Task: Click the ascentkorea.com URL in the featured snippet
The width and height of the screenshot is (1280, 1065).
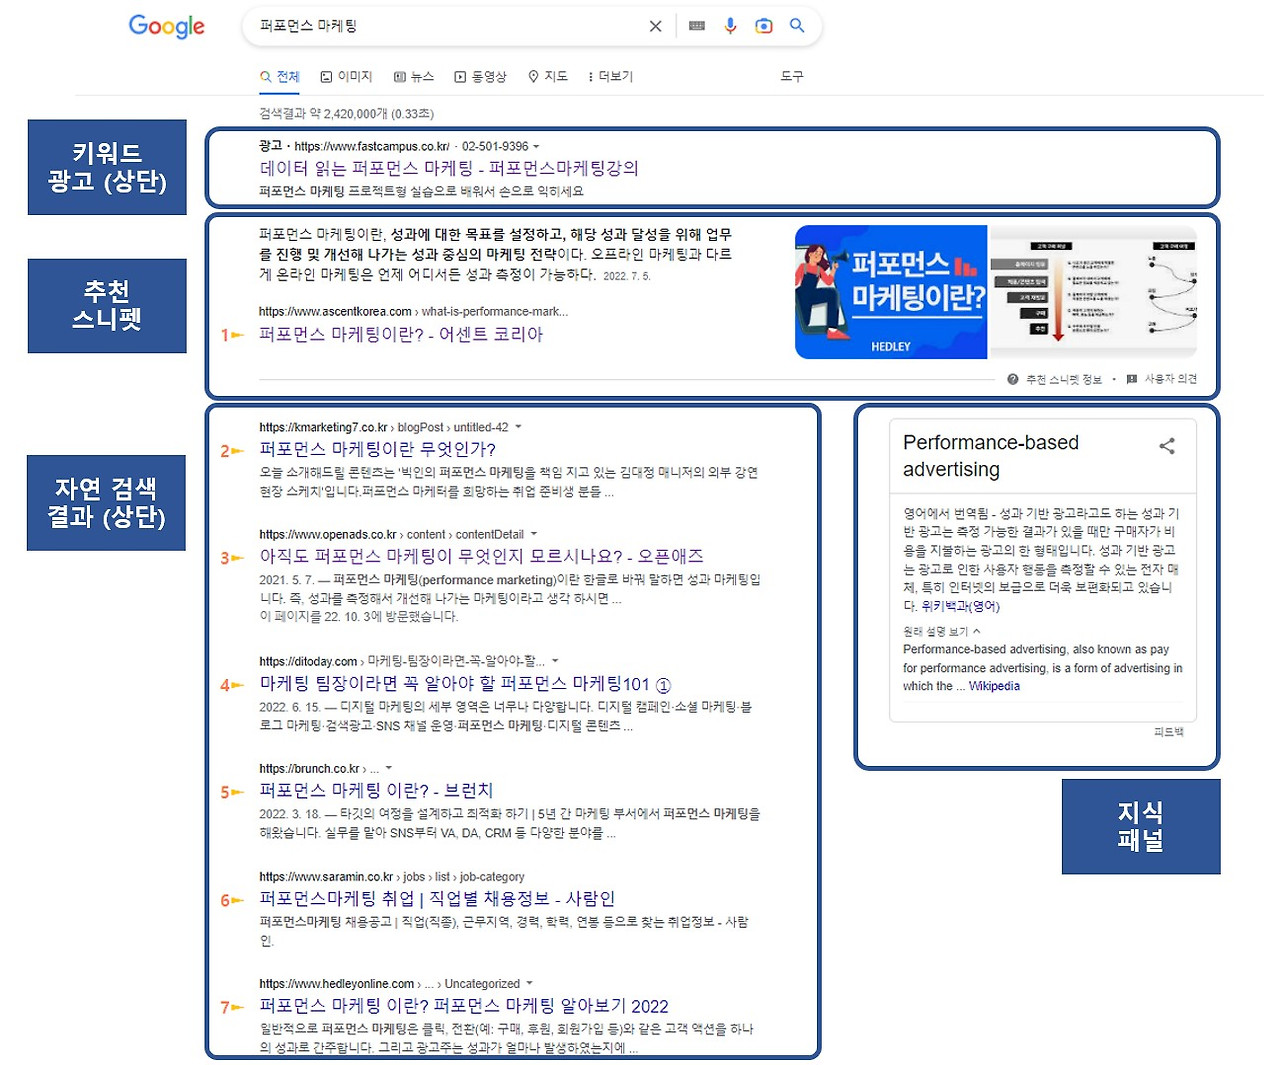Action: tap(413, 311)
